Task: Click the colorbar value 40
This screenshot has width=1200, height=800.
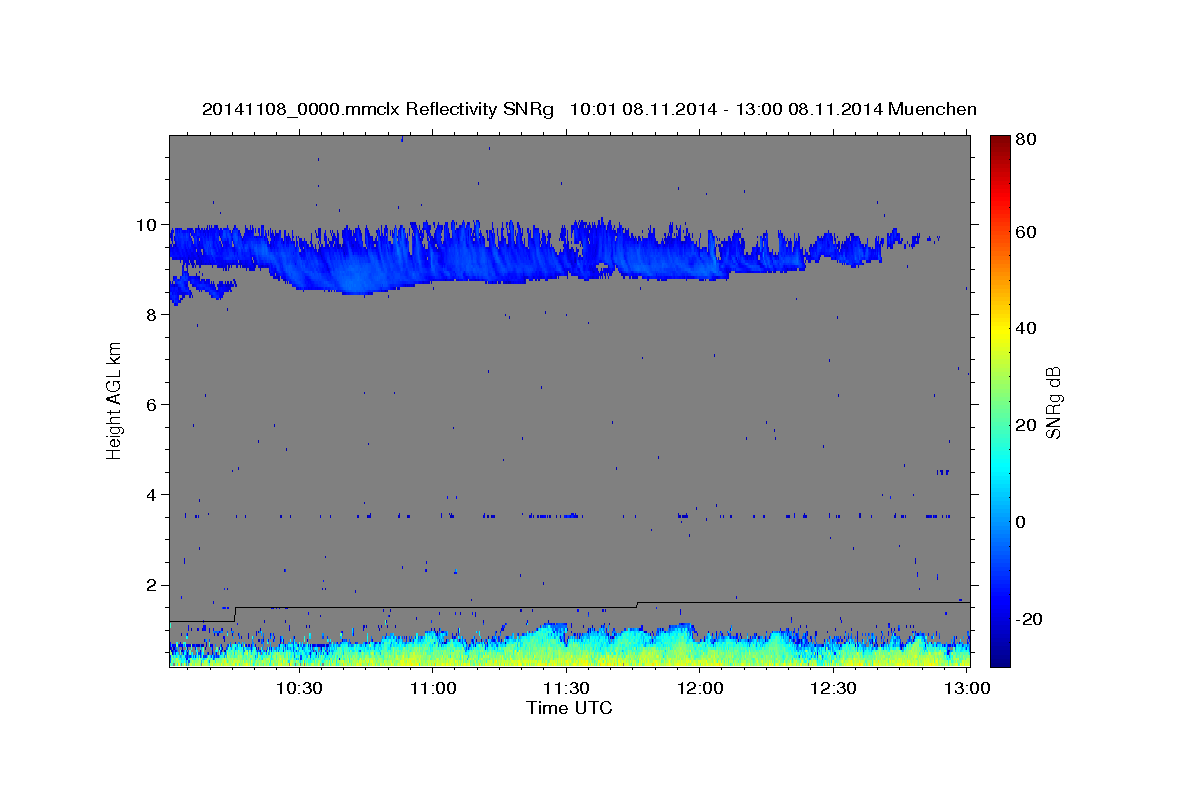Action: tap(1025, 329)
